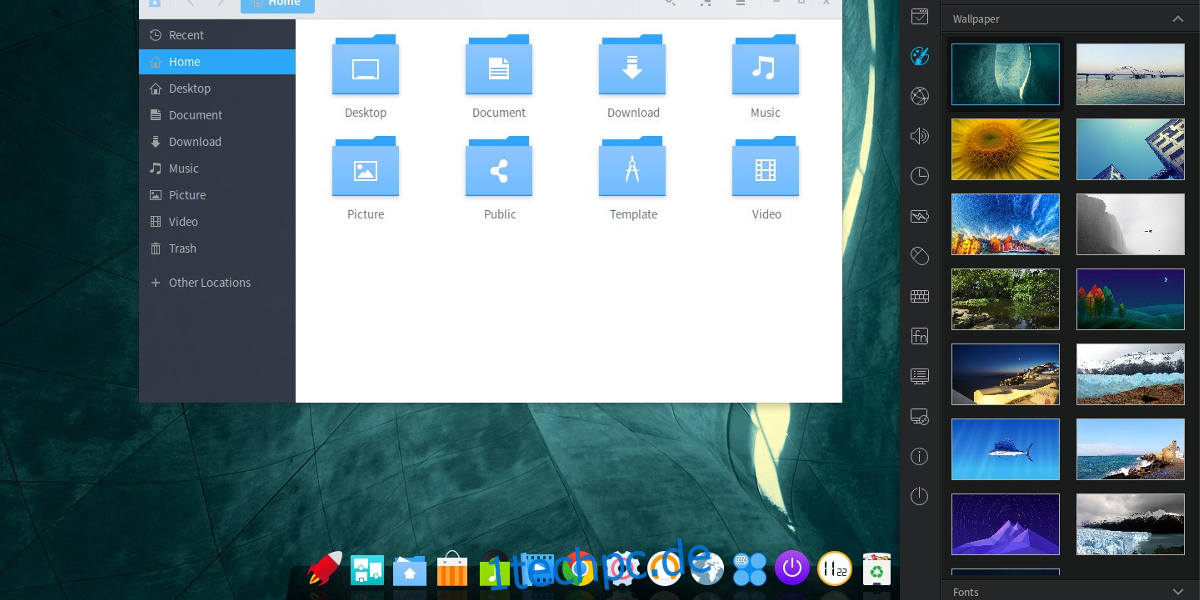Go to Document in the sidebar

[217, 115]
